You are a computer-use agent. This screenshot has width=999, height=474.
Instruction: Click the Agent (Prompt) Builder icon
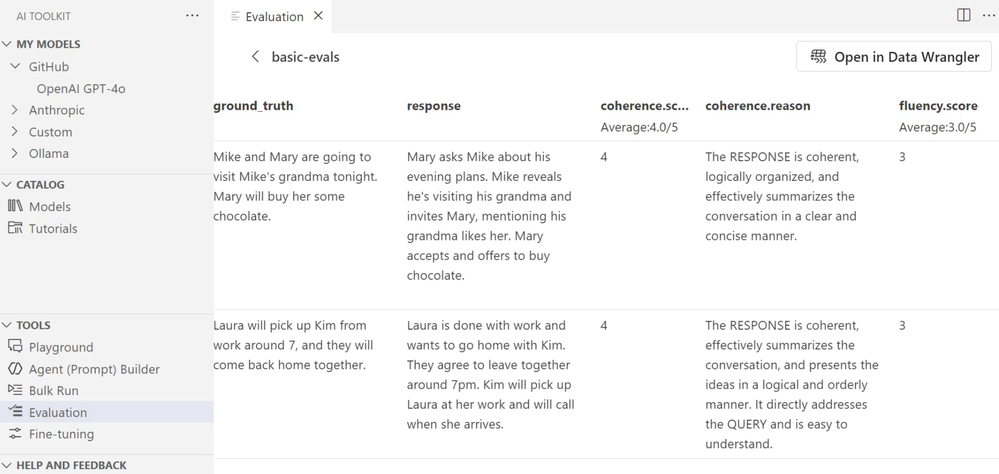click(15, 369)
